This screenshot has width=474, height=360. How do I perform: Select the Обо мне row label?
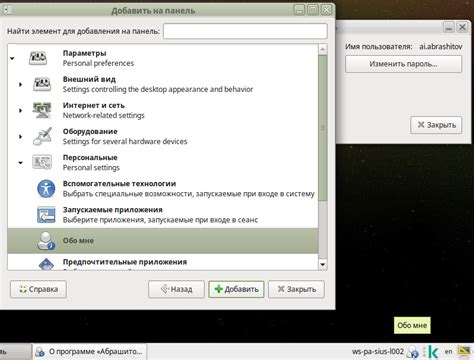click(x=78, y=241)
